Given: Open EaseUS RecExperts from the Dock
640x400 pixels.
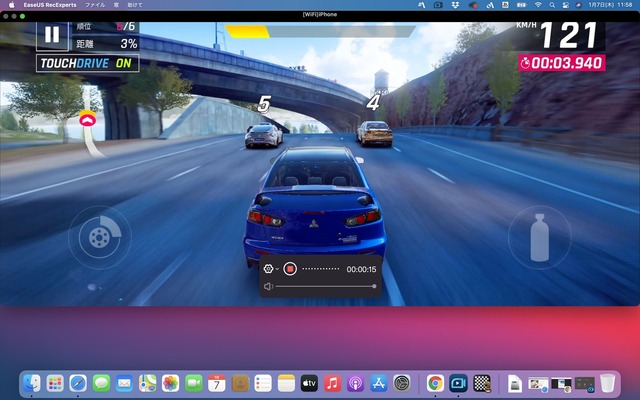Looking at the screenshot, I should click(458, 383).
